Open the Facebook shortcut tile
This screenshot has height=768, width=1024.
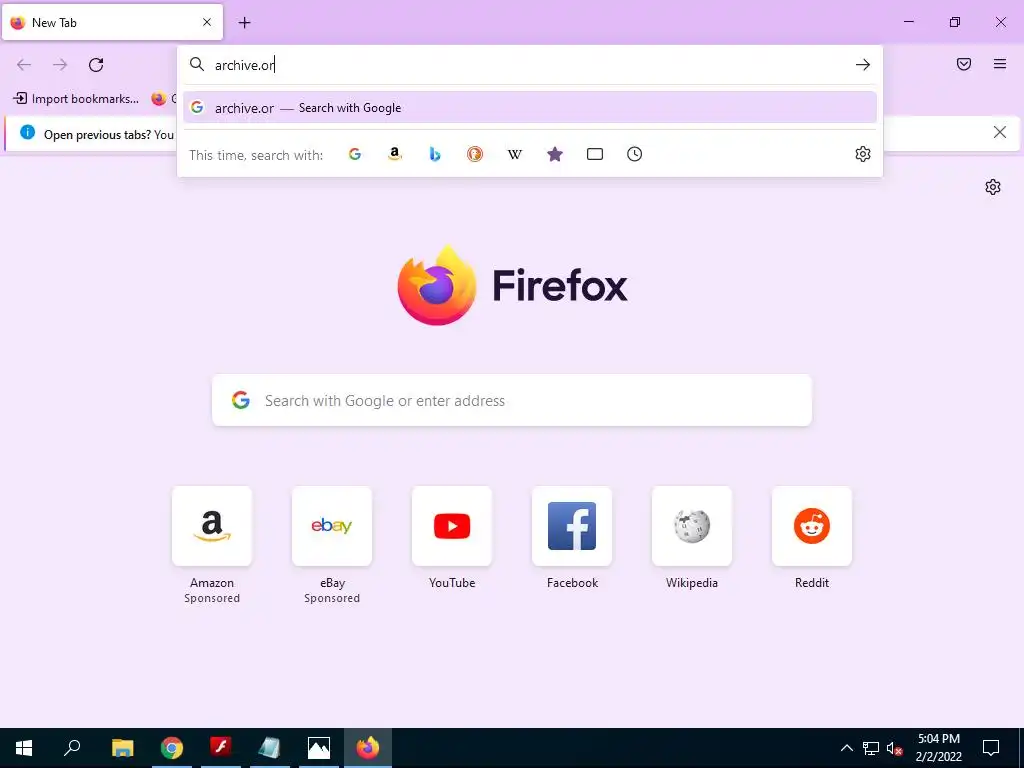click(x=572, y=526)
